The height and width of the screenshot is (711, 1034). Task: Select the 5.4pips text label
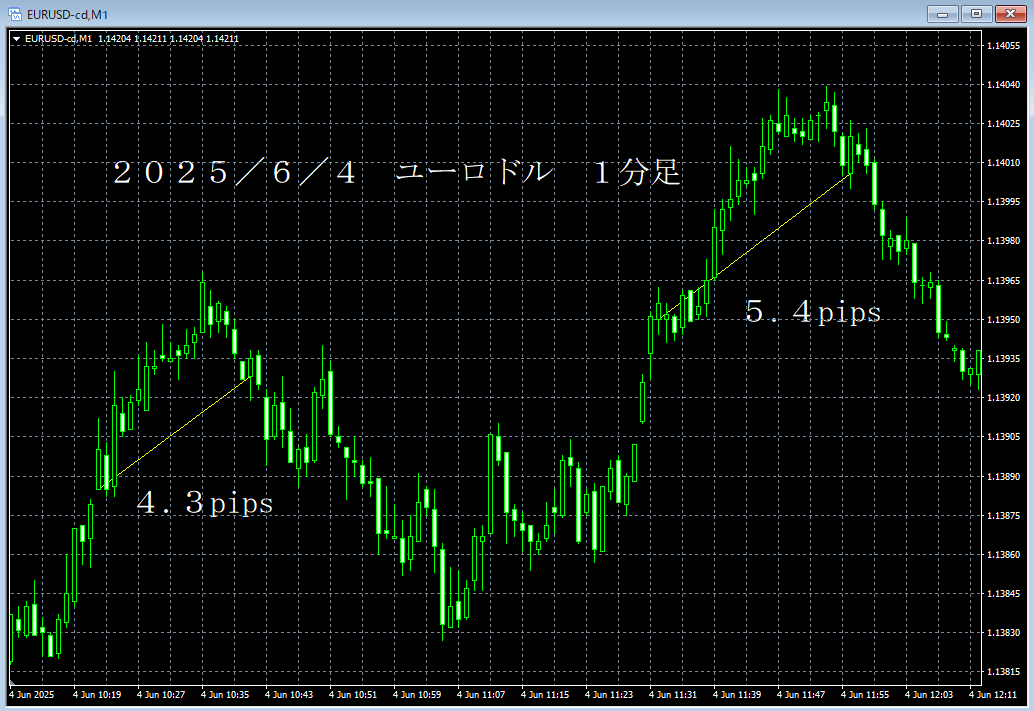[813, 311]
